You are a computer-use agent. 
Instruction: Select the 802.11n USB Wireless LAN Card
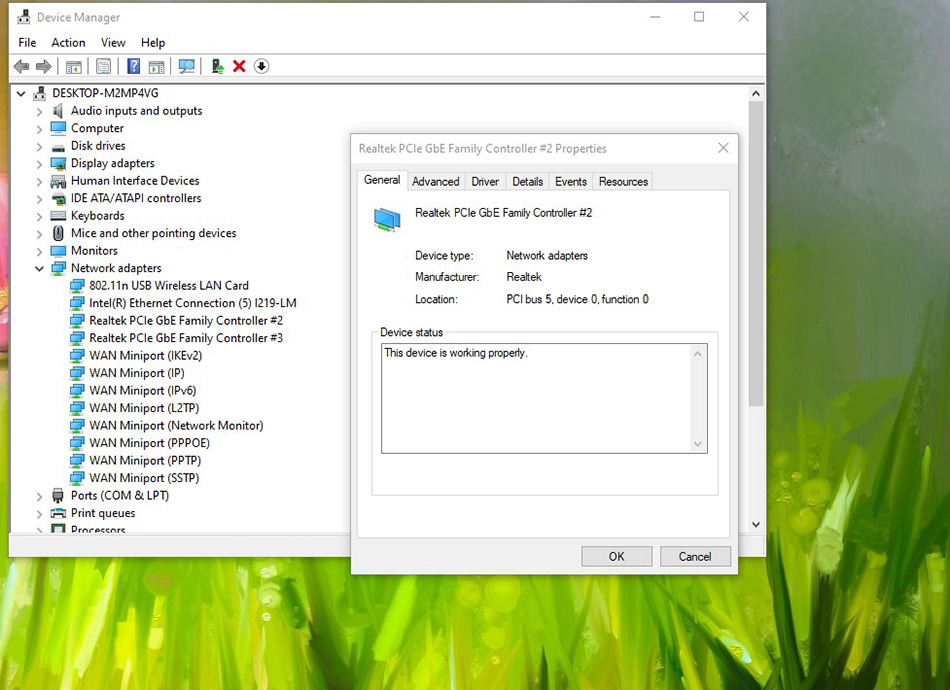click(x=159, y=285)
